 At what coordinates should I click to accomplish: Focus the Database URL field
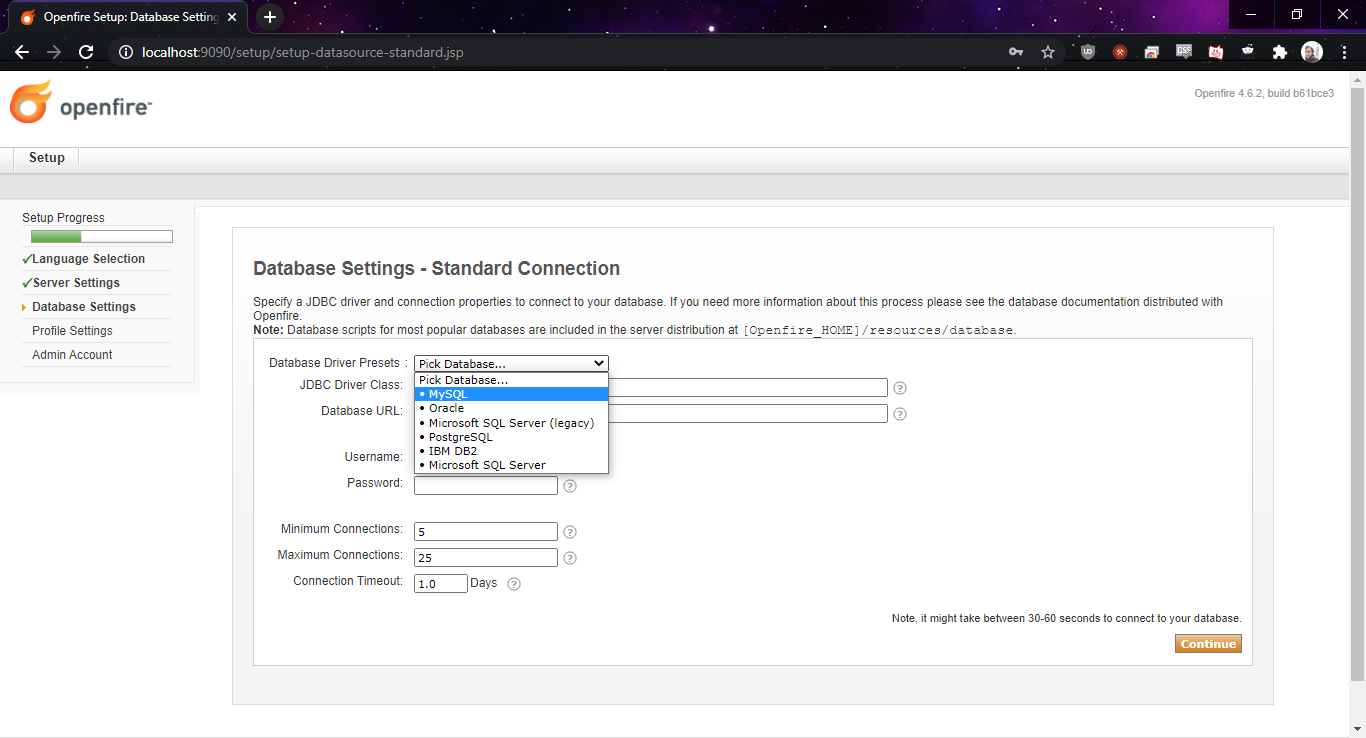(x=651, y=413)
